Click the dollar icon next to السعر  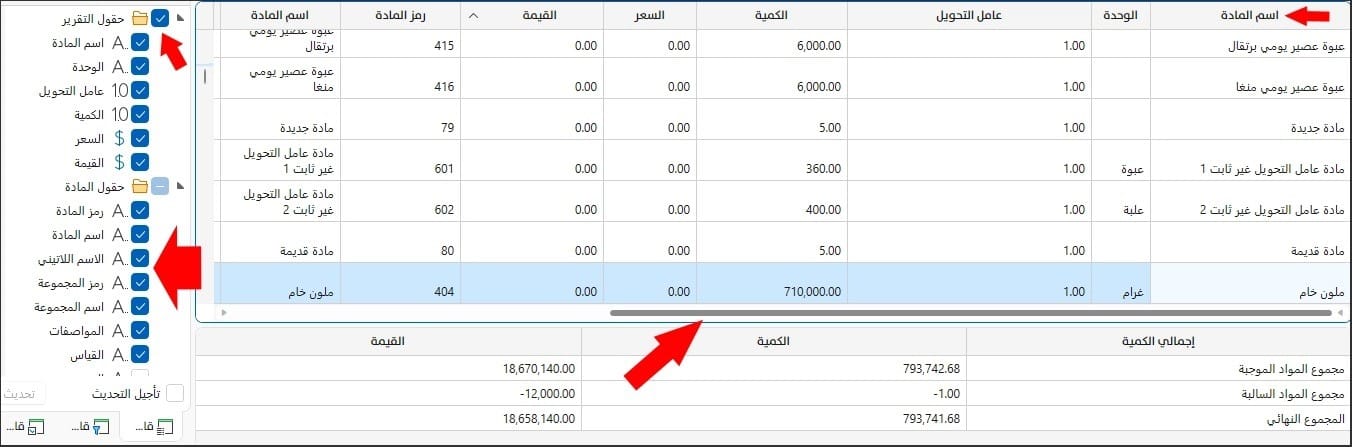pos(119,139)
